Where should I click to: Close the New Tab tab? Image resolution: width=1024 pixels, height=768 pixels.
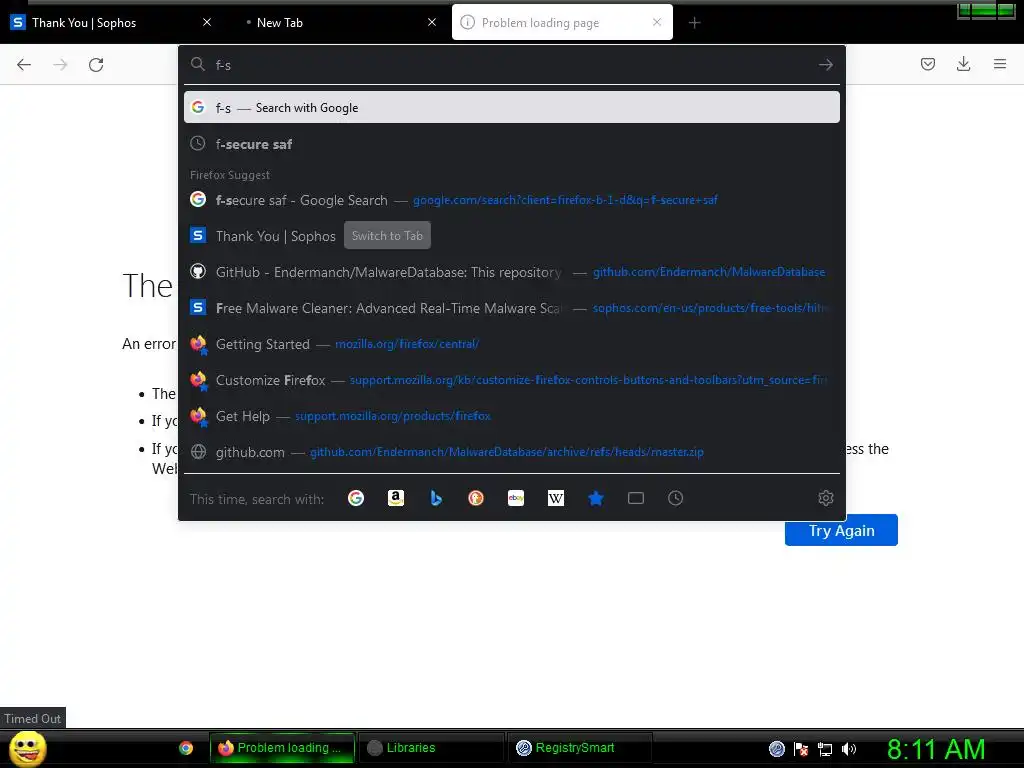coord(432,22)
